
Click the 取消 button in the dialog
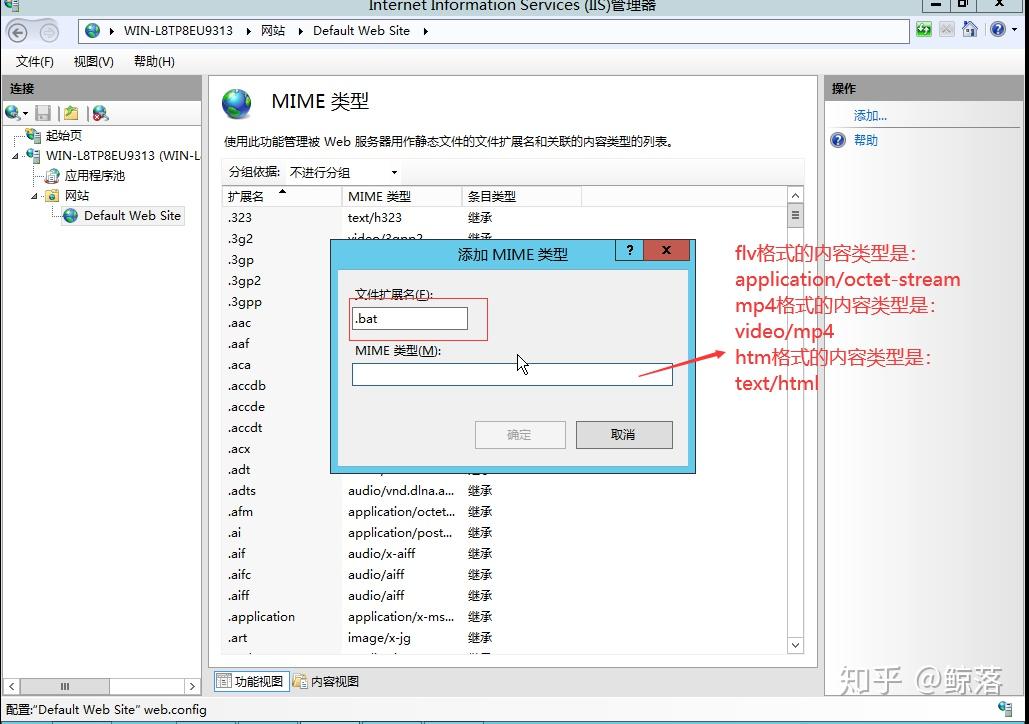point(623,434)
